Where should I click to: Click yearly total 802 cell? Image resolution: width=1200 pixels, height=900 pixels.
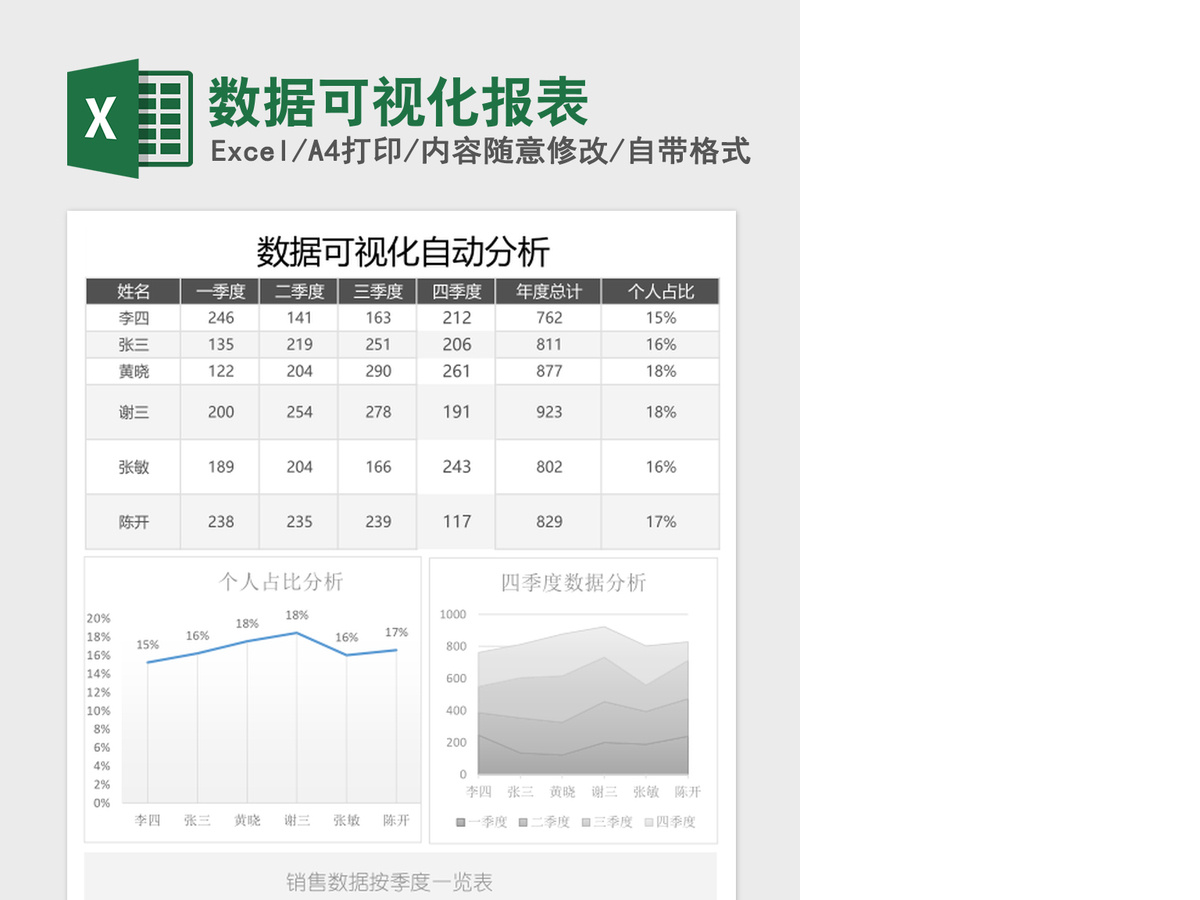(x=549, y=467)
